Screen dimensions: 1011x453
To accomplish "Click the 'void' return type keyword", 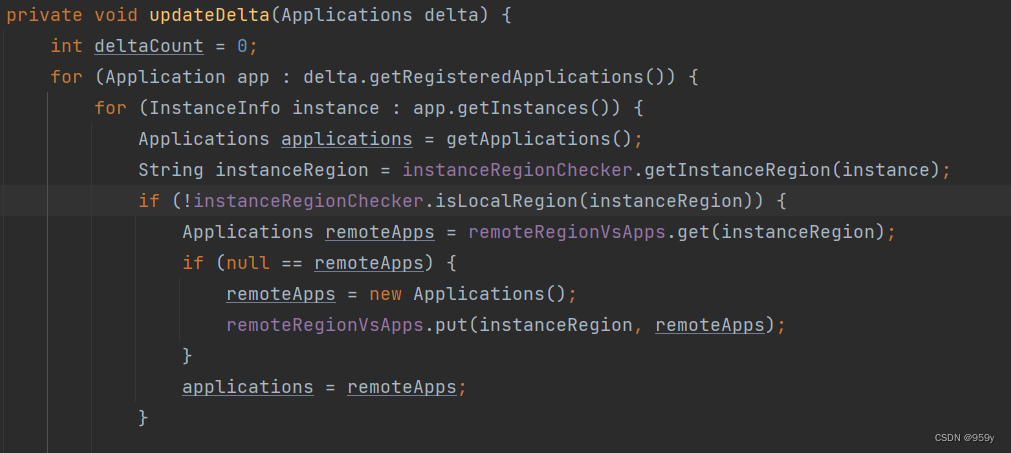I will click(116, 15).
